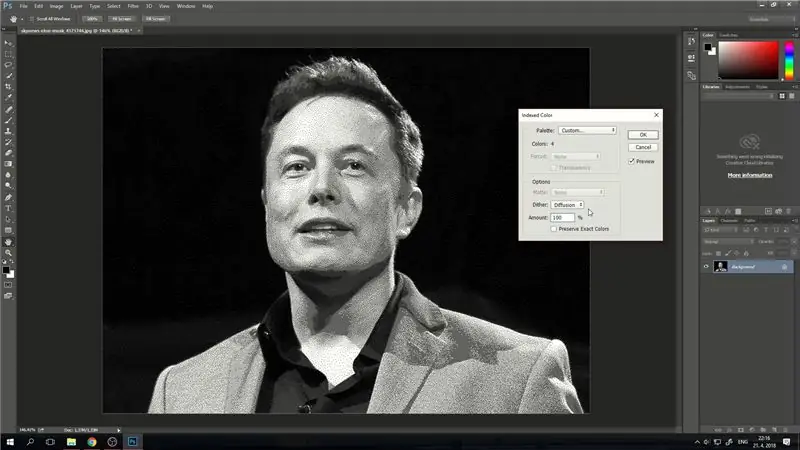
Task: Select the Zoom tool in the toolbar
Action: click(x=8, y=253)
